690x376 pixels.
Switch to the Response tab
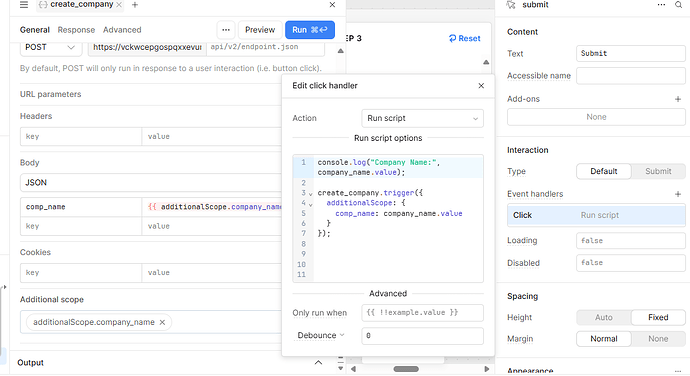pos(76,30)
